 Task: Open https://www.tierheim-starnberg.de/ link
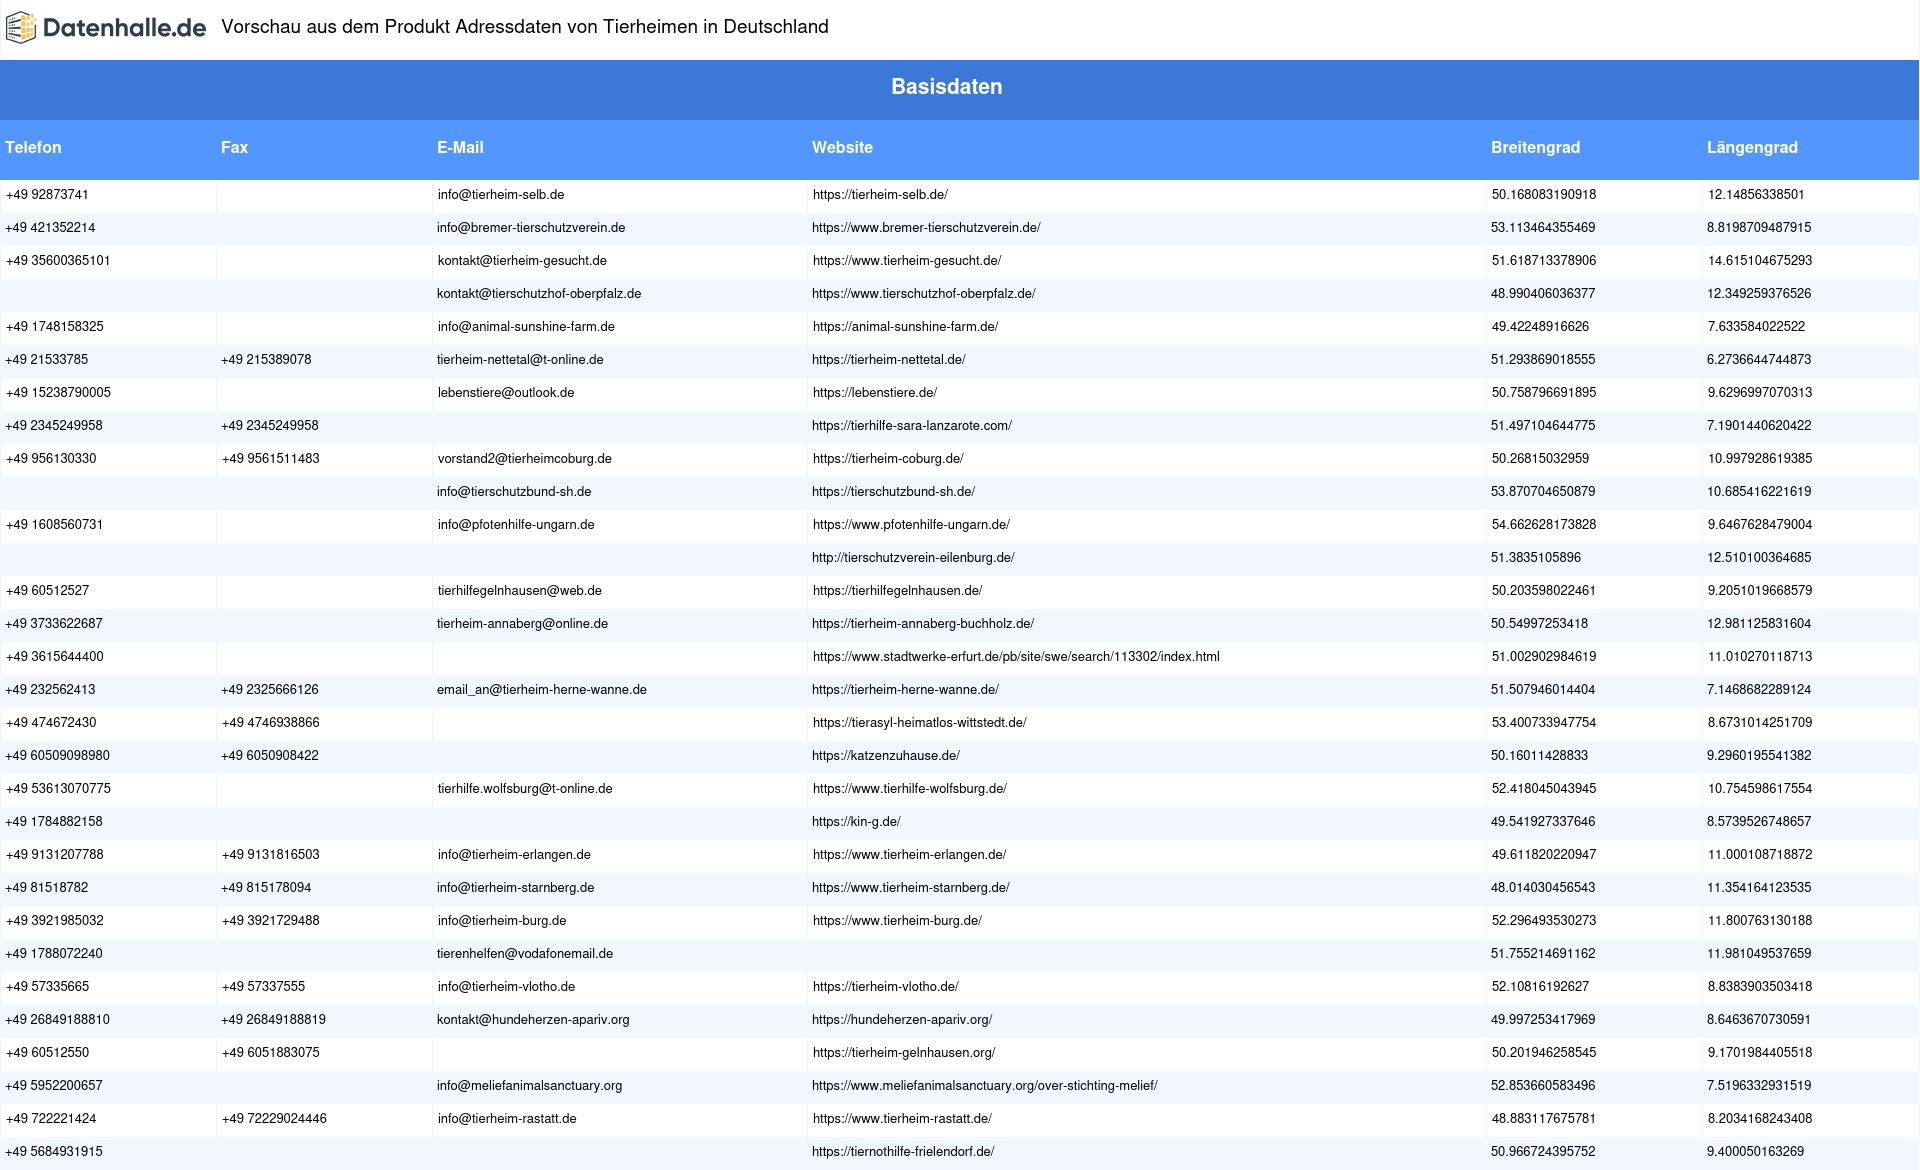[x=911, y=888]
